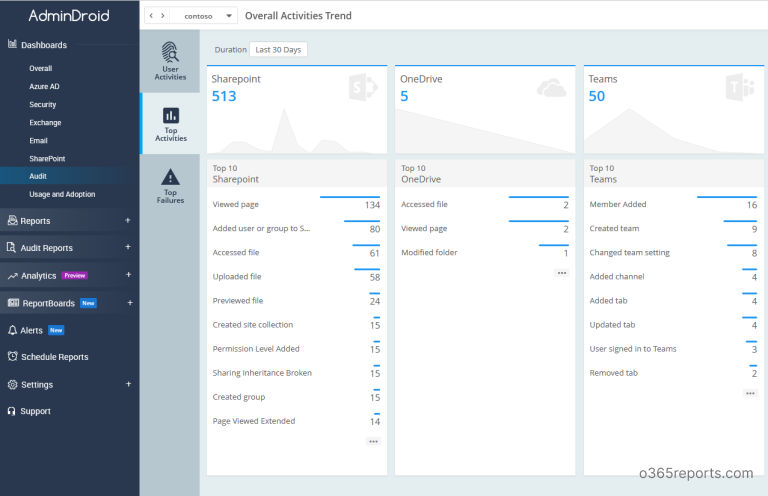This screenshot has height=496, width=768.
Task: Click the SharePoint activity trend chart
Action: pyautogui.click(x=297, y=131)
